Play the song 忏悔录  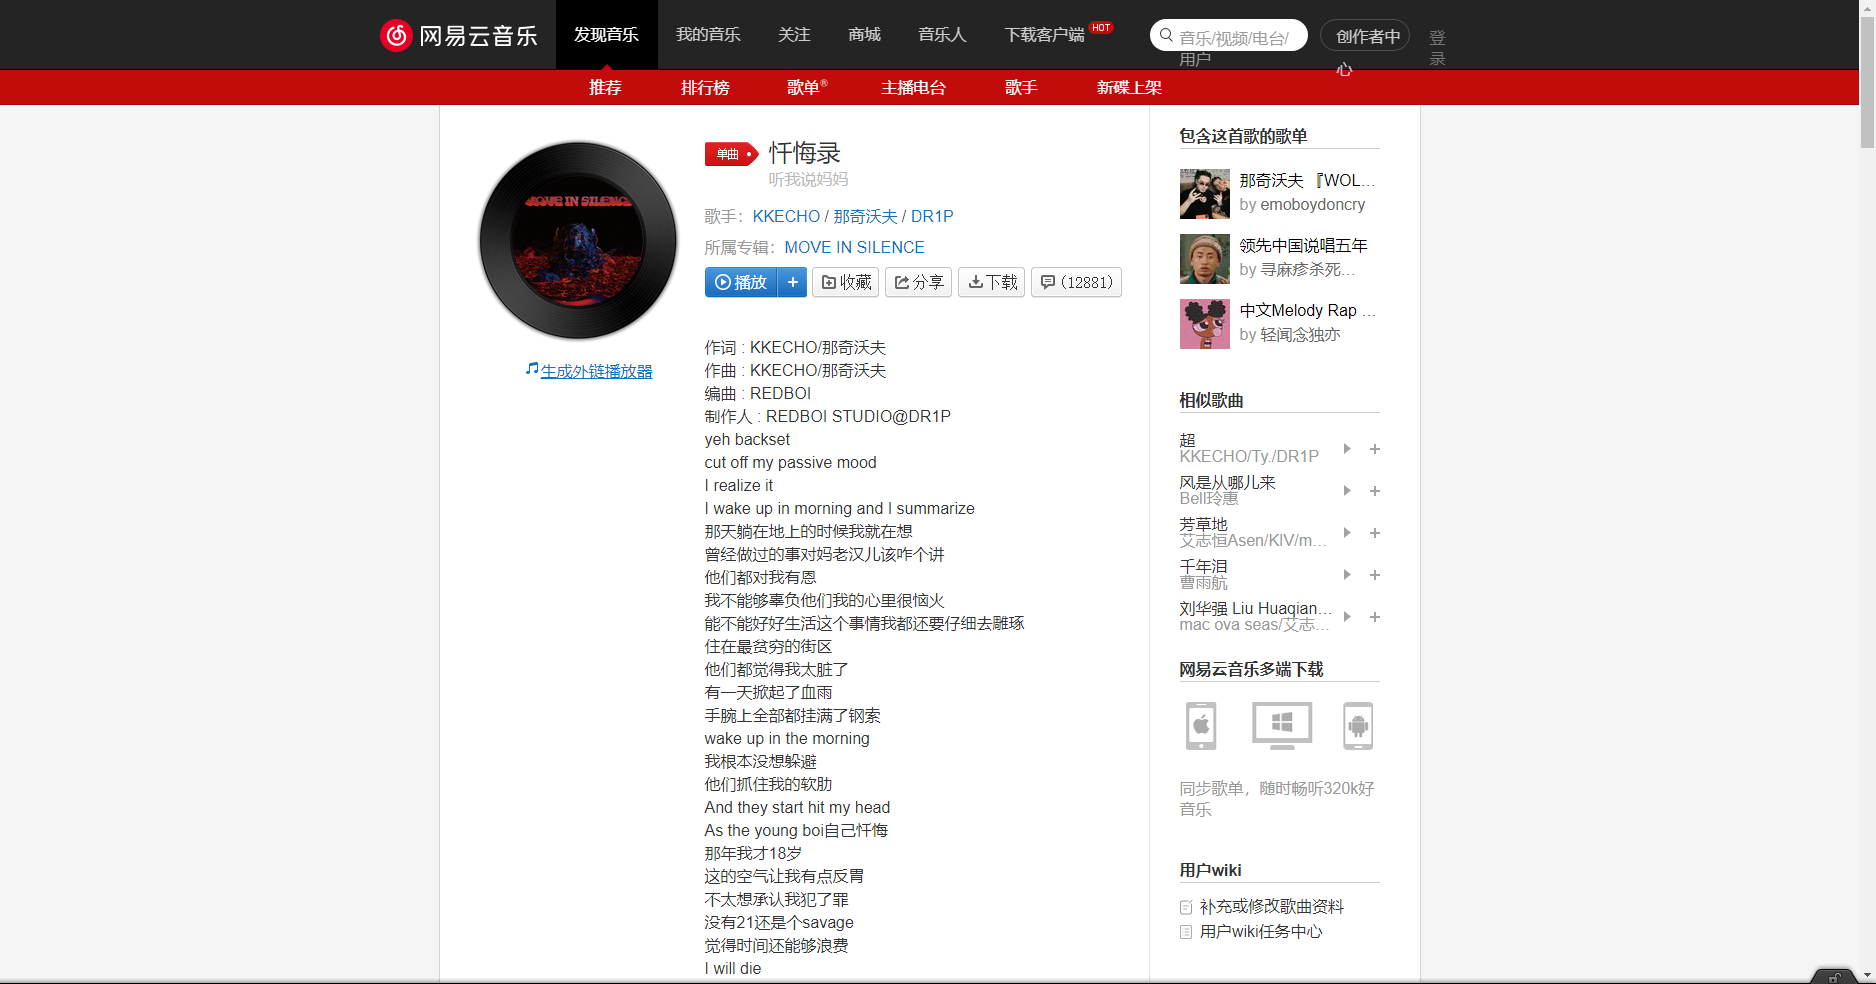click(740, 282)
